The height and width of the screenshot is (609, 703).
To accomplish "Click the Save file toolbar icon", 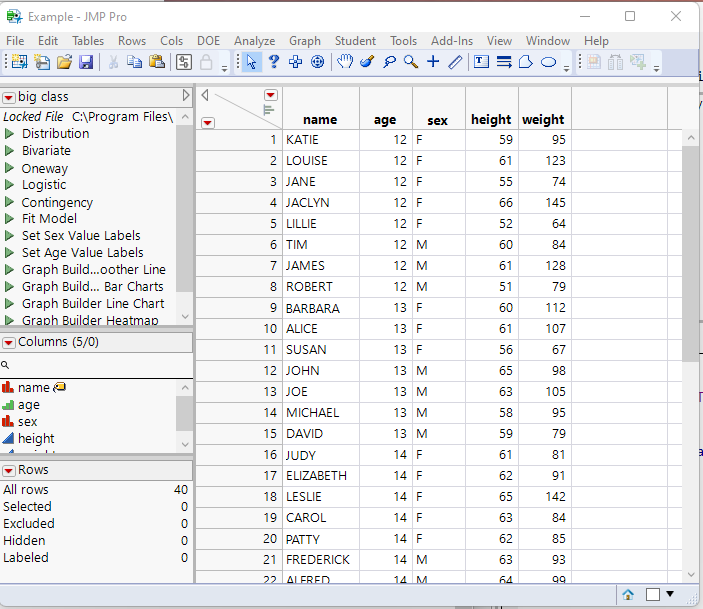I will 86,62.
